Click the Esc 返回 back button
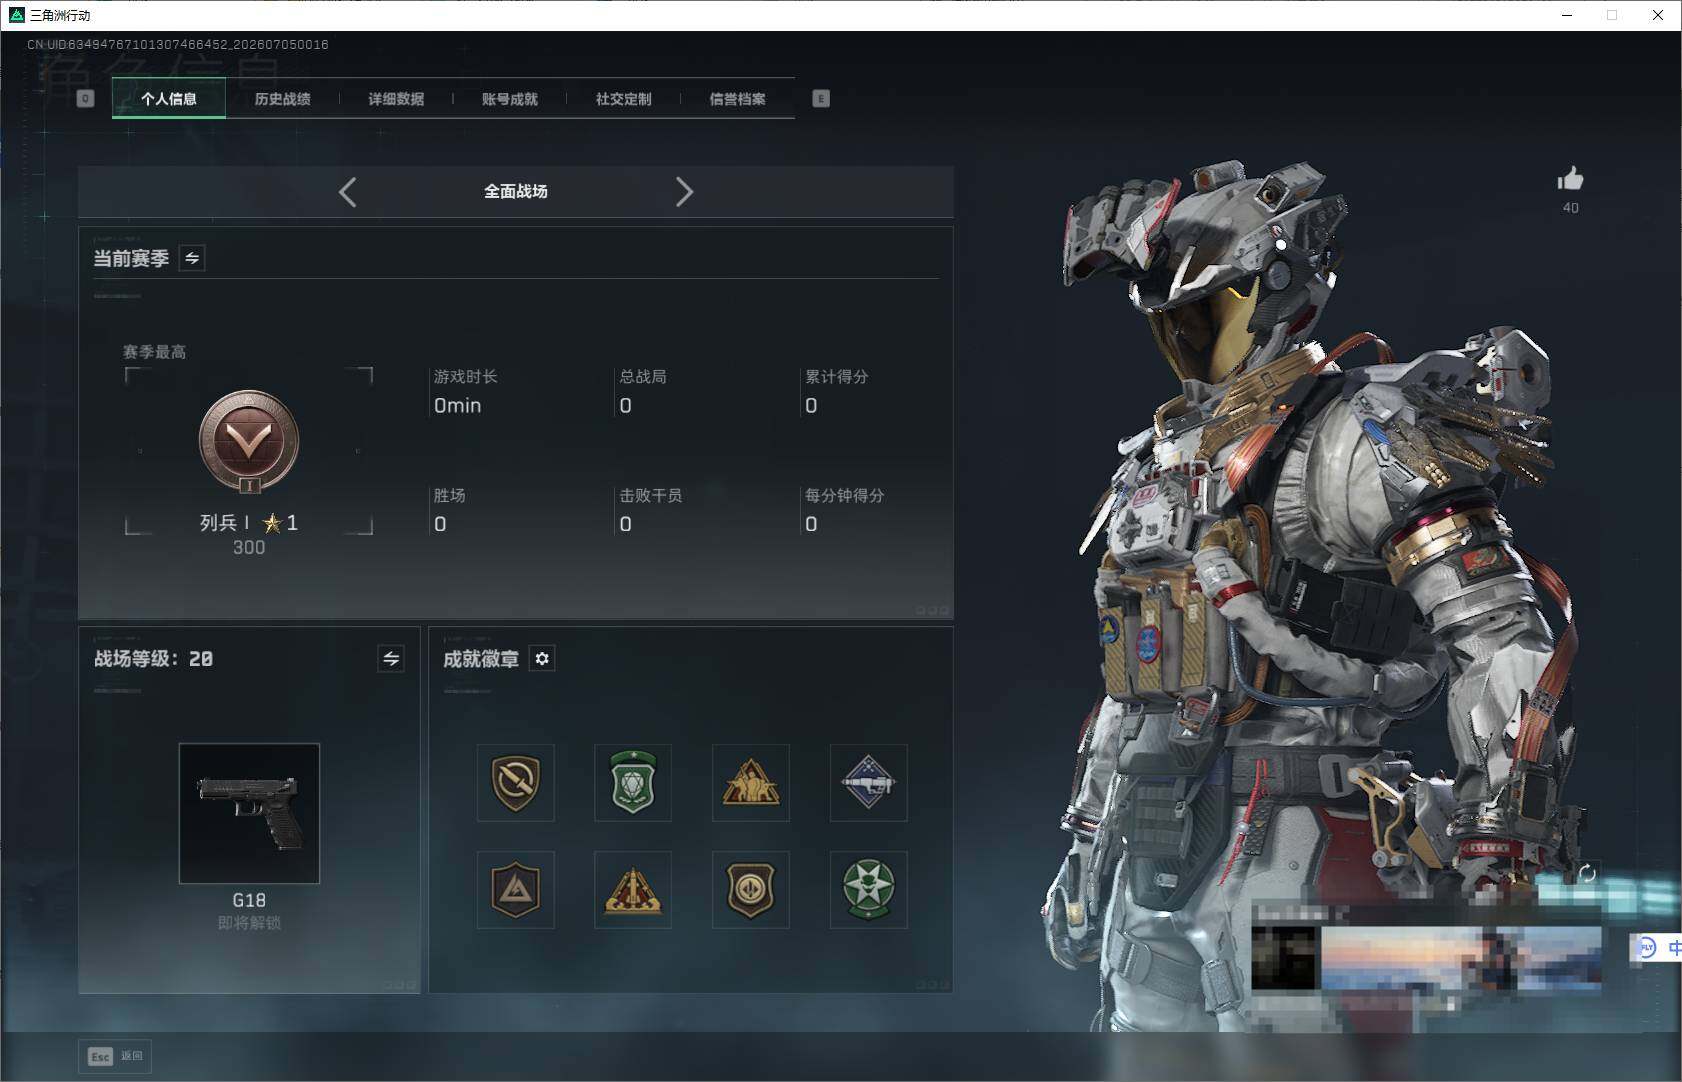 (x=116, y=1056)
